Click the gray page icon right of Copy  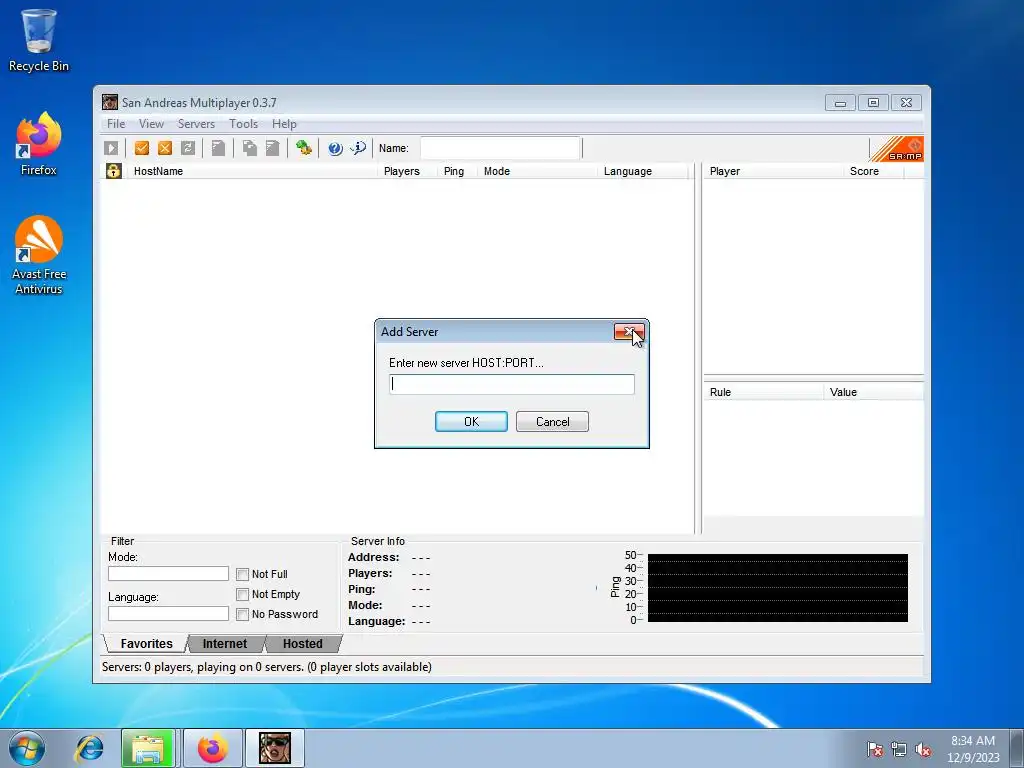[272, 148]
